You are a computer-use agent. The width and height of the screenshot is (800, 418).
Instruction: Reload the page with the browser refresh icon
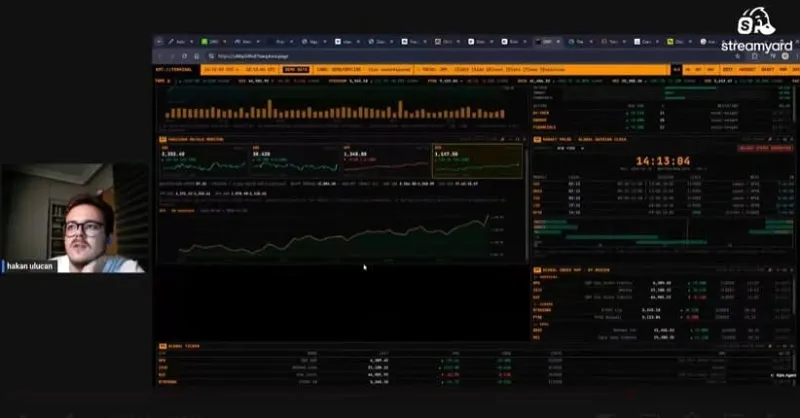tap(184, 56)
